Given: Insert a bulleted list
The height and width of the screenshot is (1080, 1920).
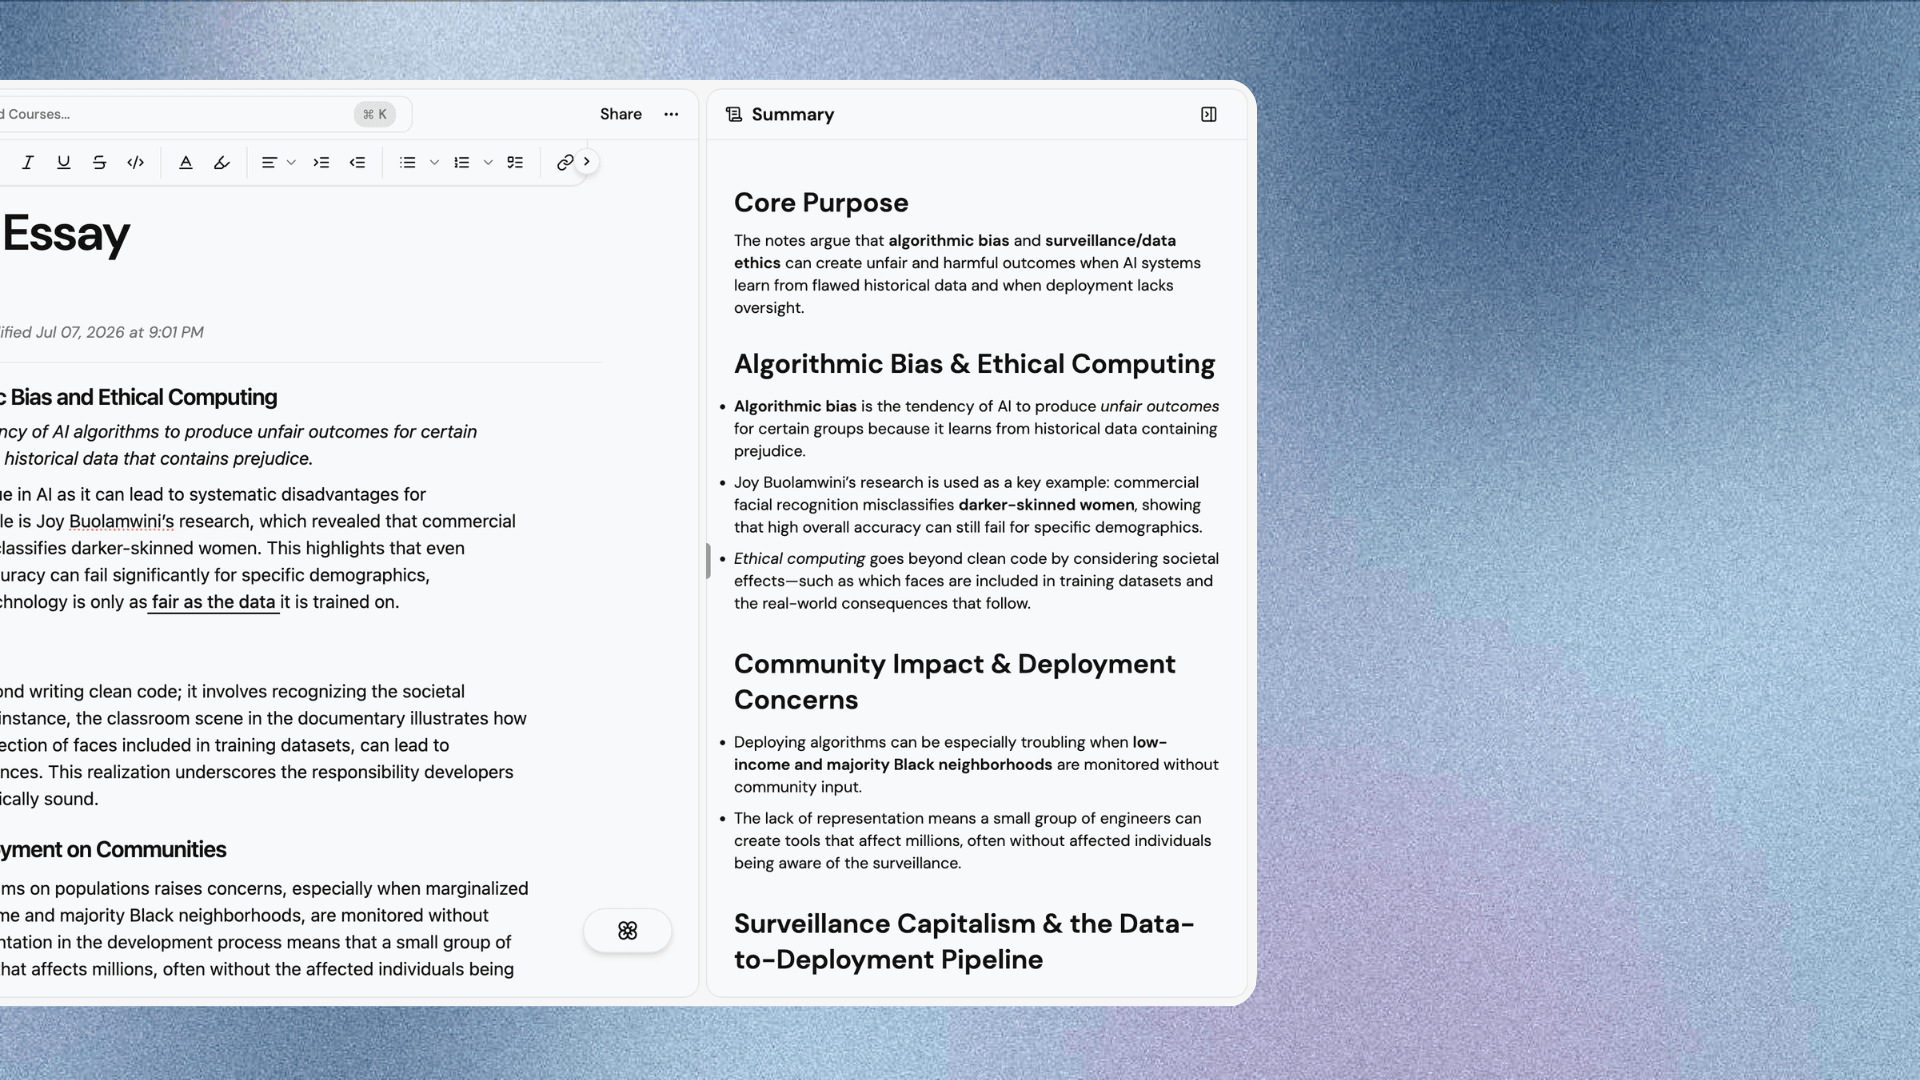Looking at the screenshot, I should (408, 162).
